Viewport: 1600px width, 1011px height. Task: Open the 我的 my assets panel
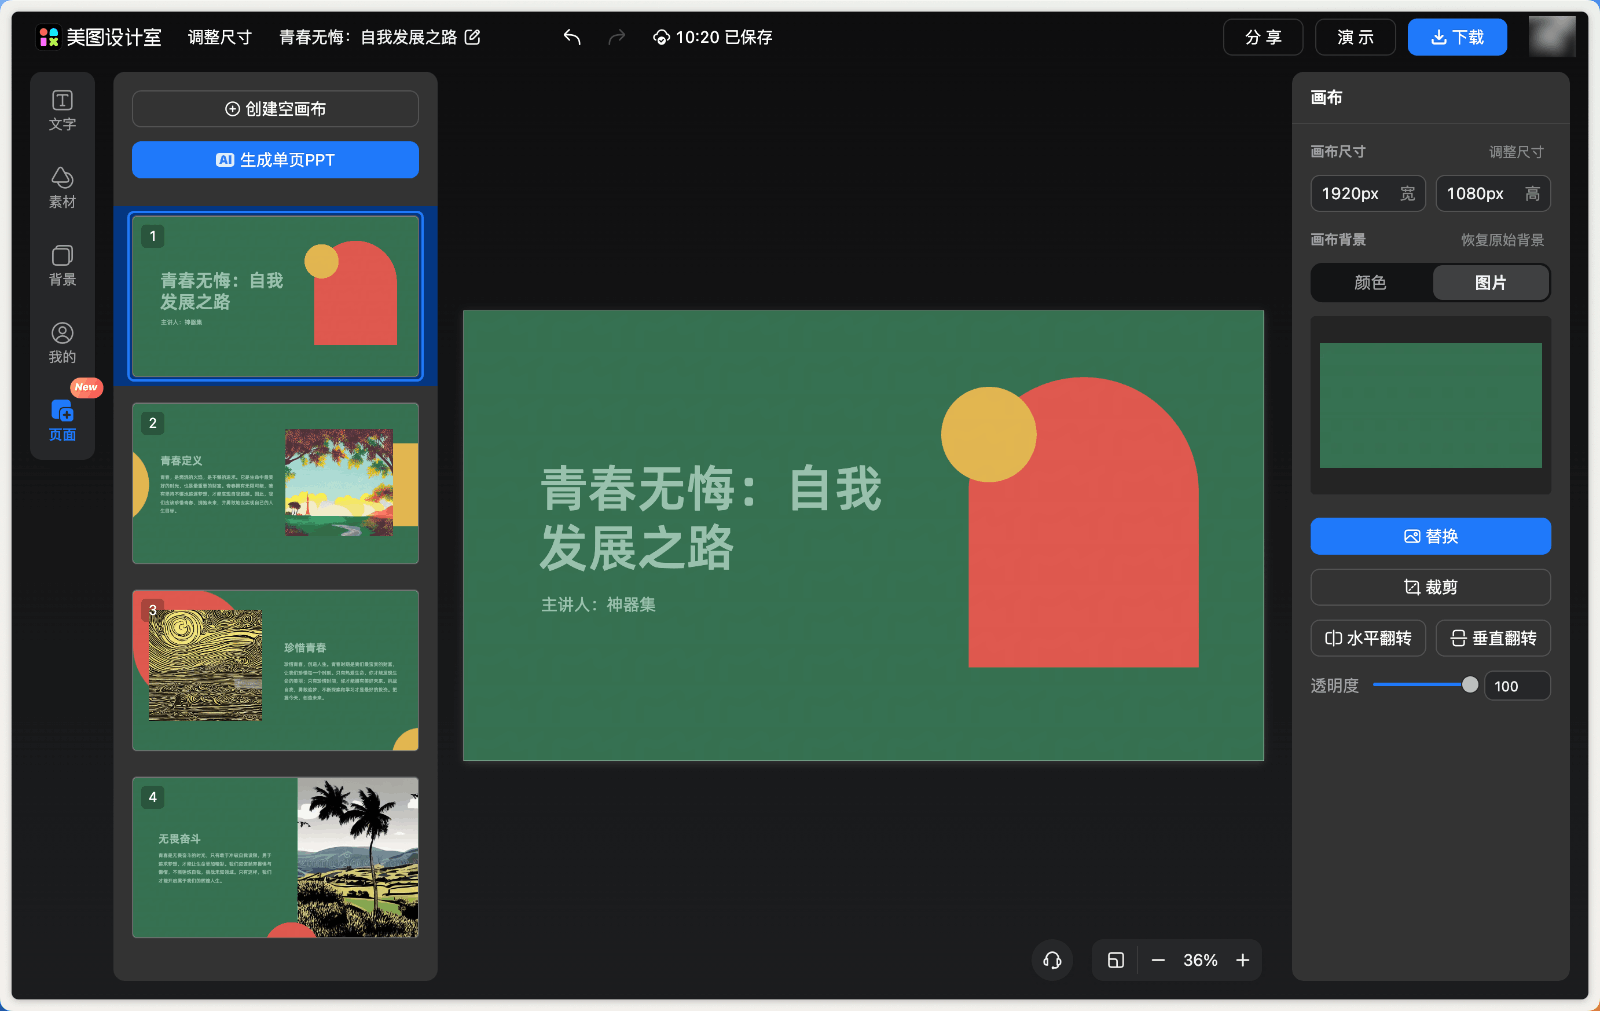click(62, 343)
